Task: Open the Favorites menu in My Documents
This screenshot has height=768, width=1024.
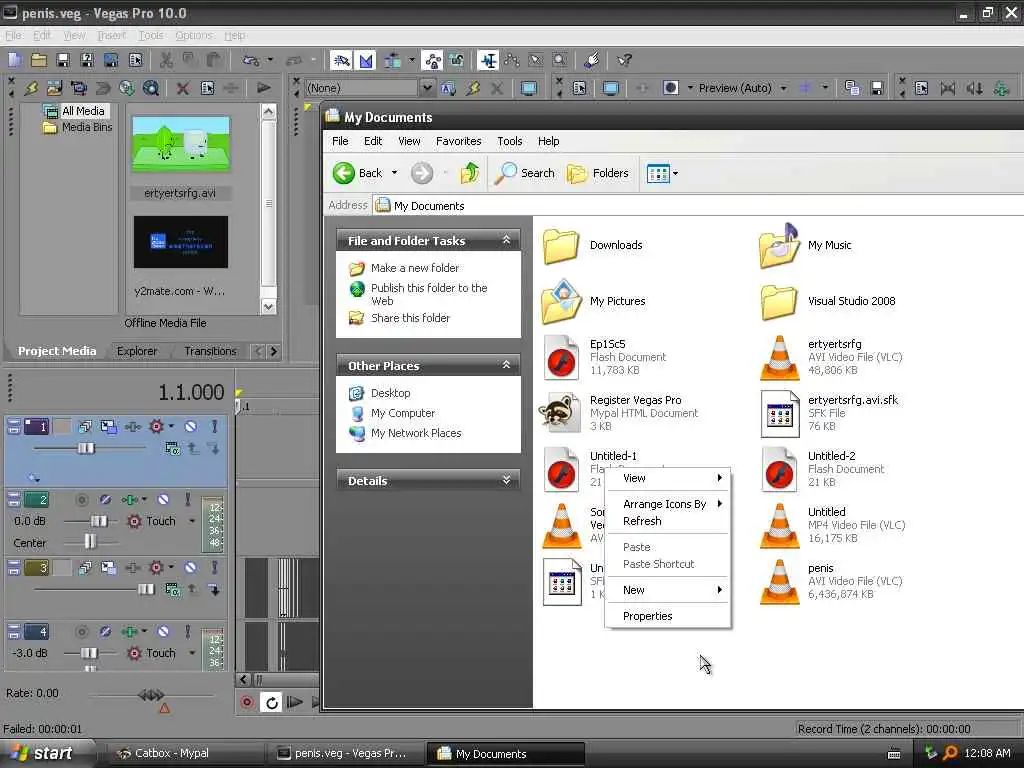Action: (x=458, y=141)
